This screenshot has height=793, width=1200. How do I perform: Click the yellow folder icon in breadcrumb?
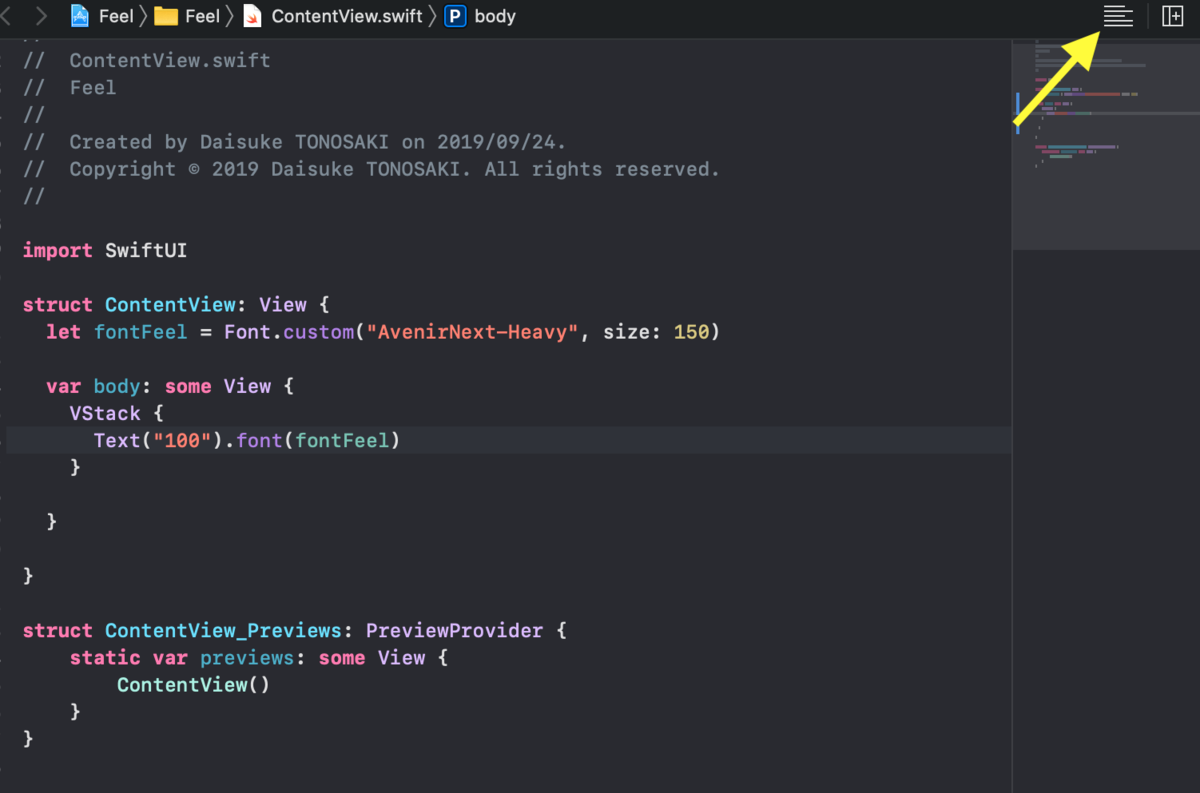click(x=166, y=16)
